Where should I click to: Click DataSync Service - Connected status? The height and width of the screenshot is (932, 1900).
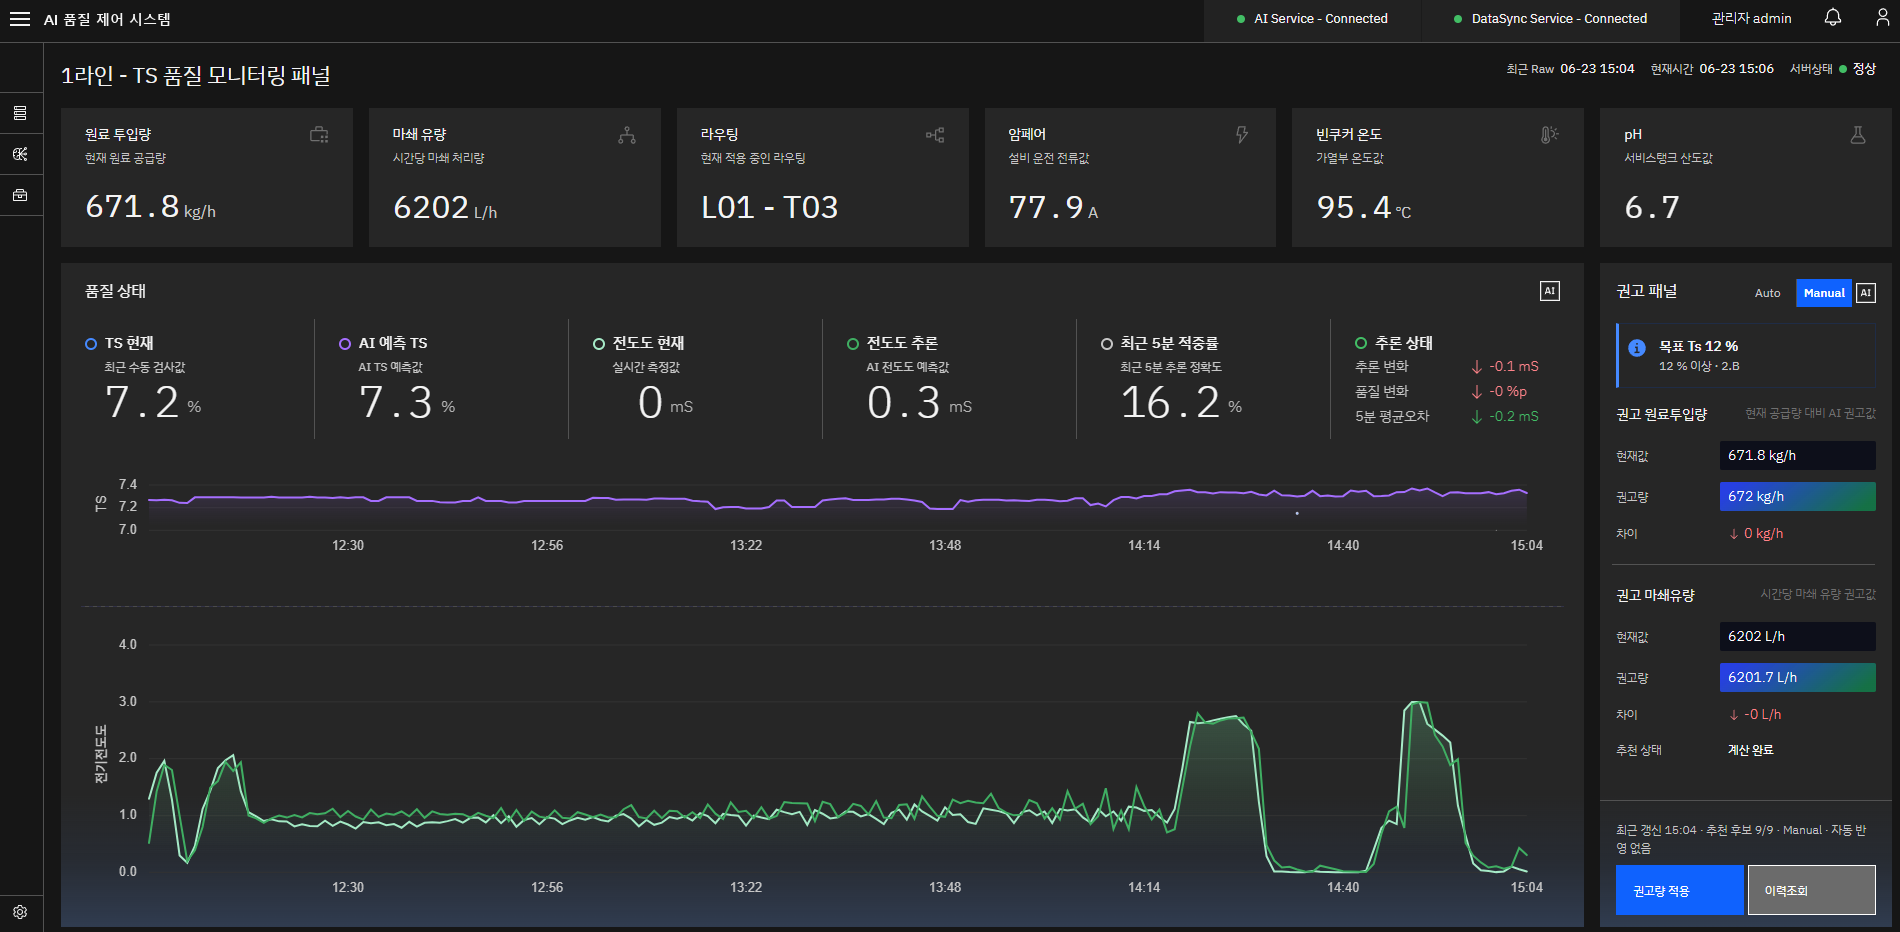(1550, 19)
